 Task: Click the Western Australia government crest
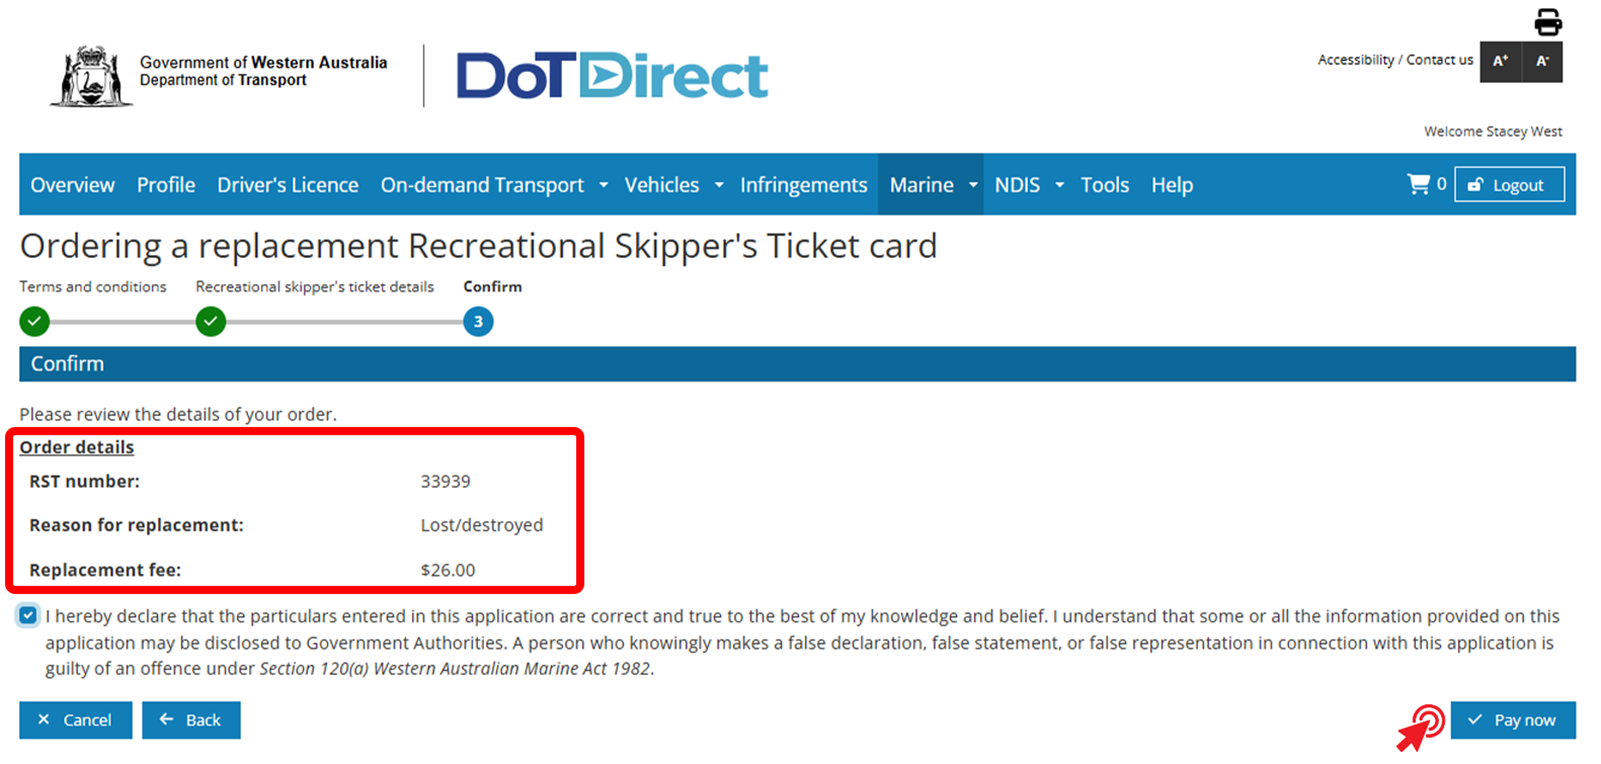[91, 75]
